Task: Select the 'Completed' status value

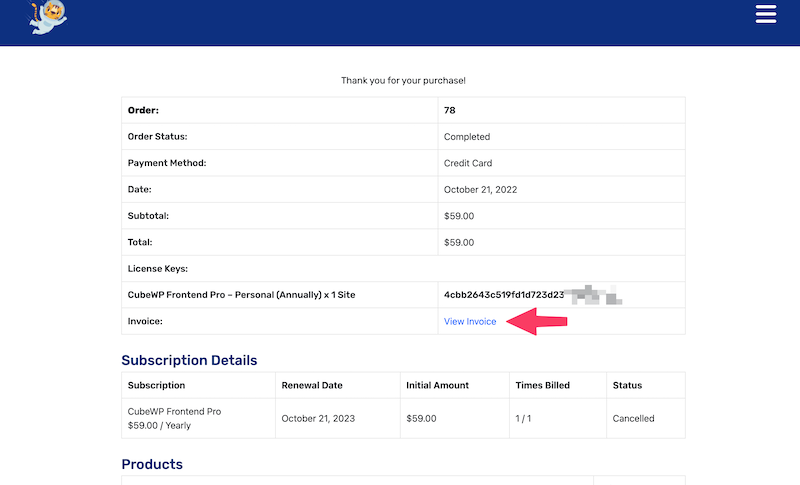Action: coord(467,137)
